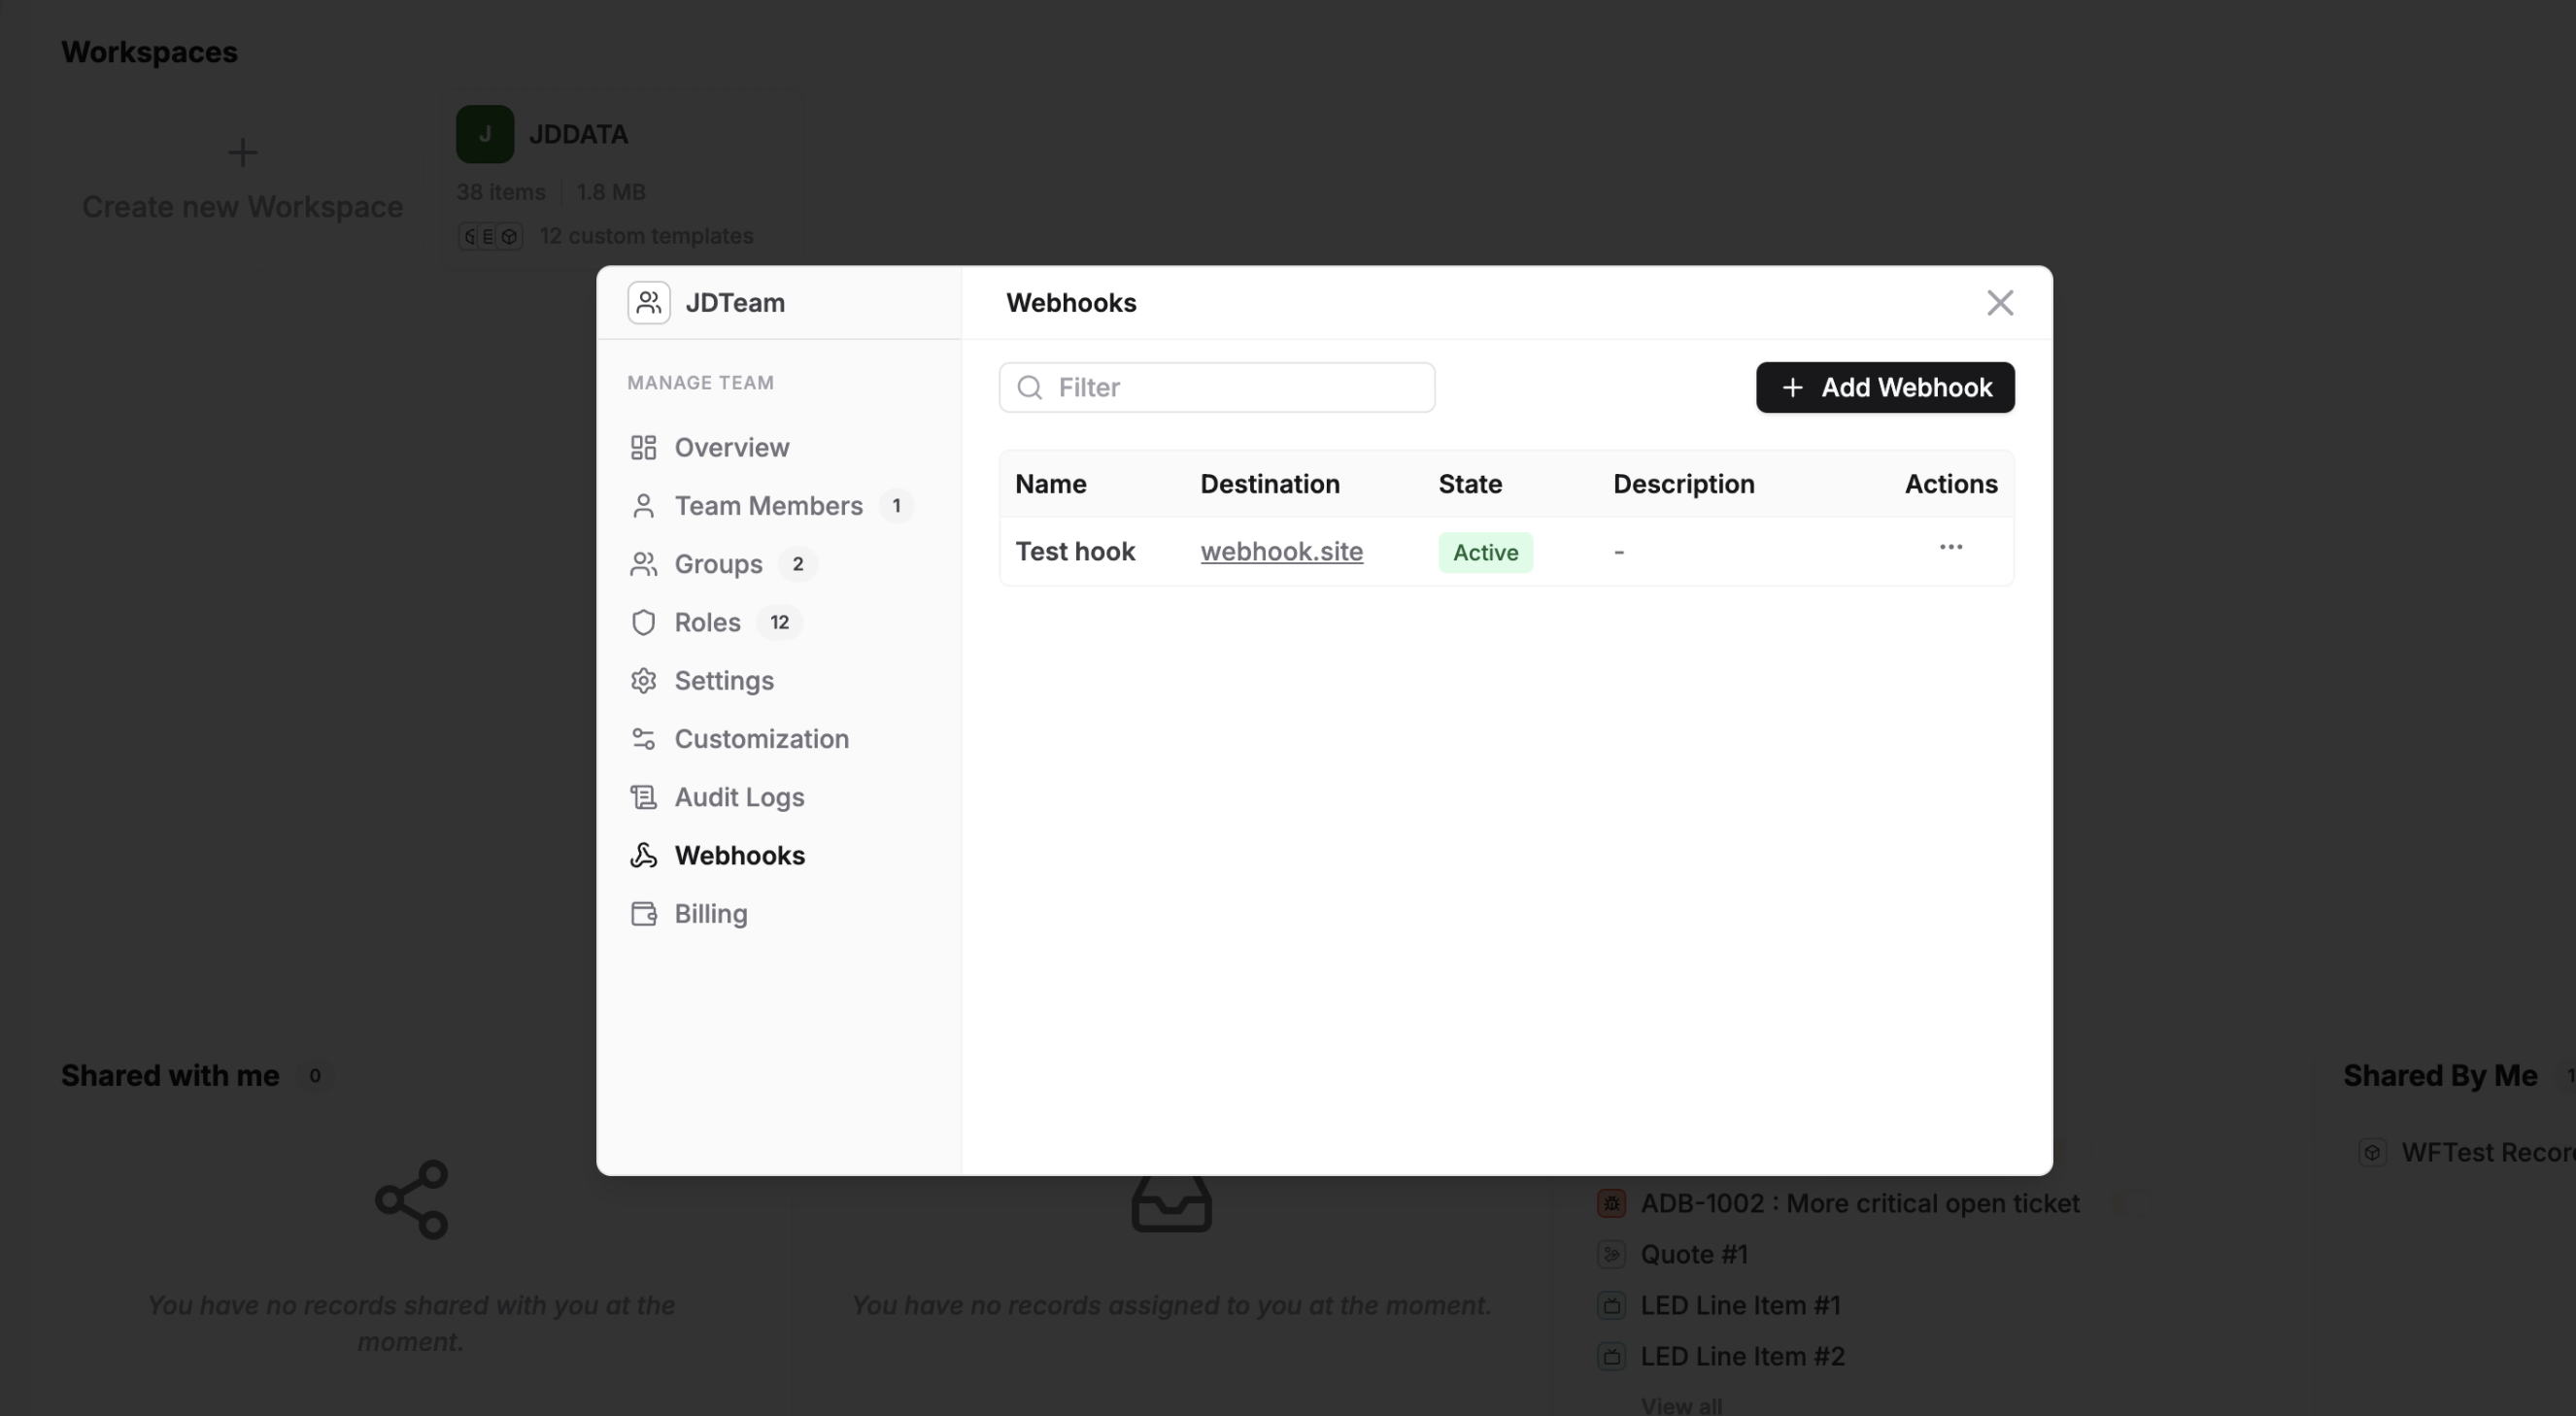Click the bug icon next to ADB-1002

point(1611,1204)
